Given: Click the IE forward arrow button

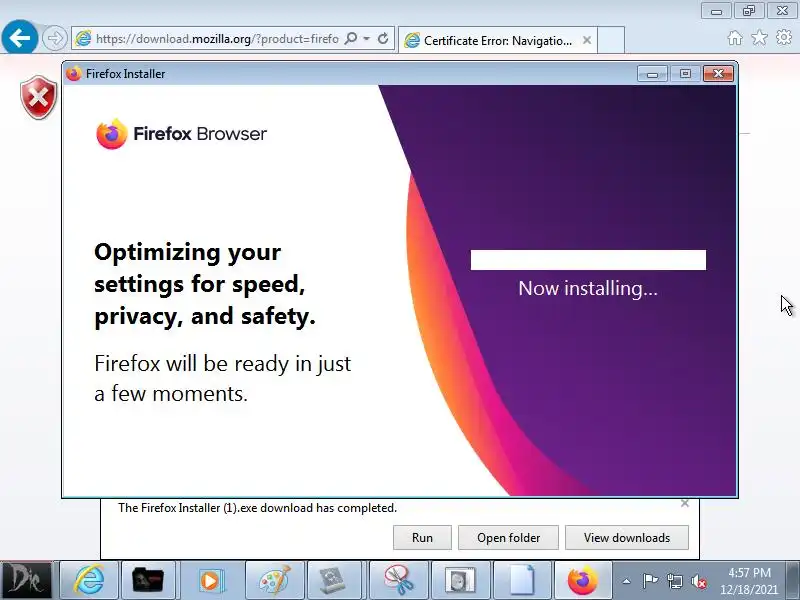Looking at the screenshot, I should [x=55, y=38].
